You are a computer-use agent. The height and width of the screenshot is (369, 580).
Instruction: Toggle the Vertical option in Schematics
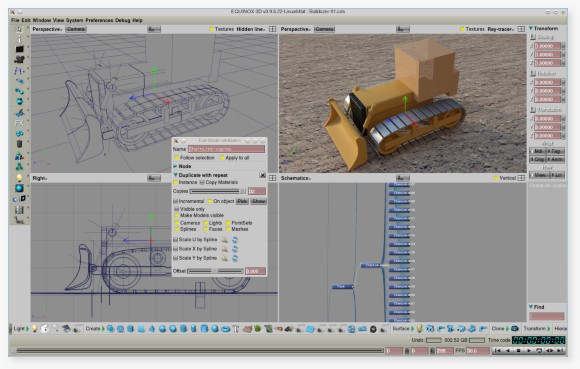(496, 178)
